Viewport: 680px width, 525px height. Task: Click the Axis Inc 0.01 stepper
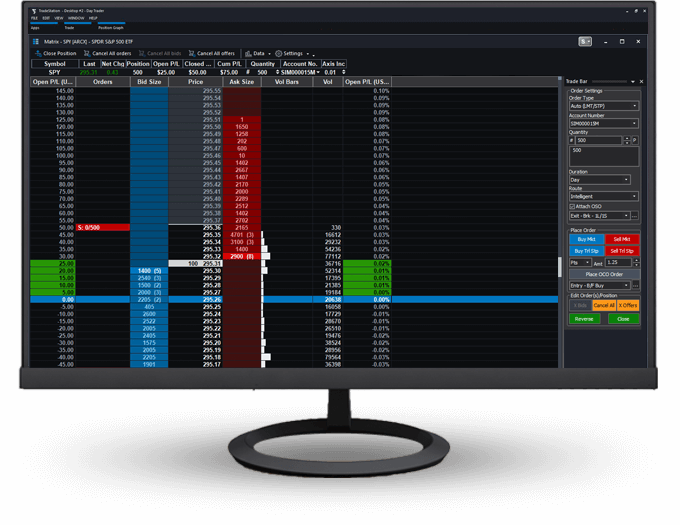343,72
